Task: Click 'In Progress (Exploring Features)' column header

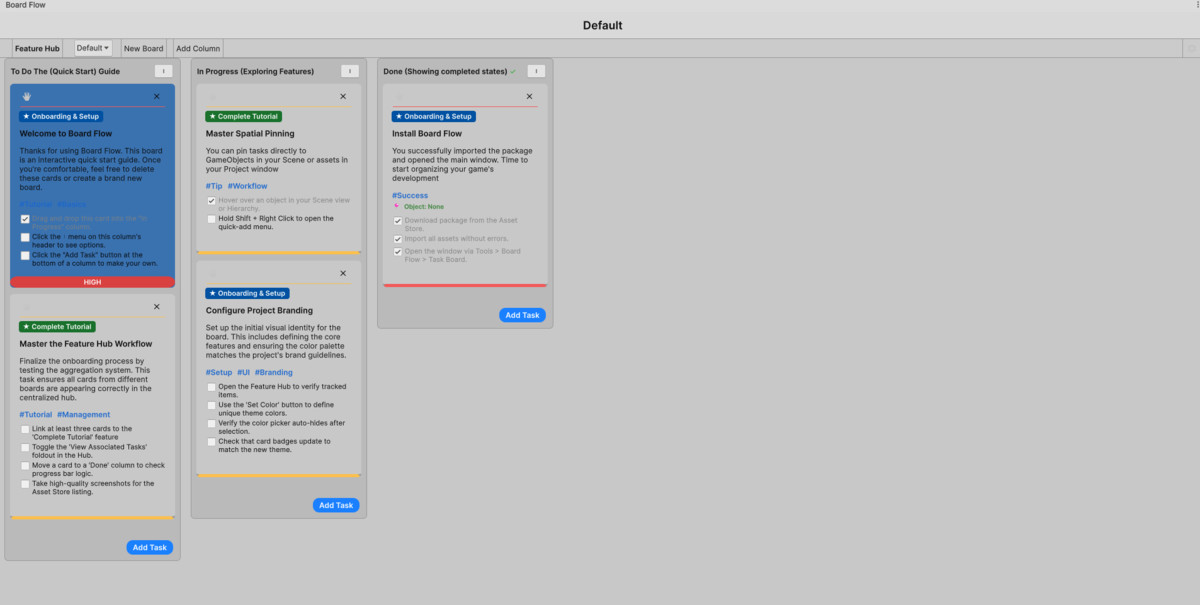Action: (255, 71)
